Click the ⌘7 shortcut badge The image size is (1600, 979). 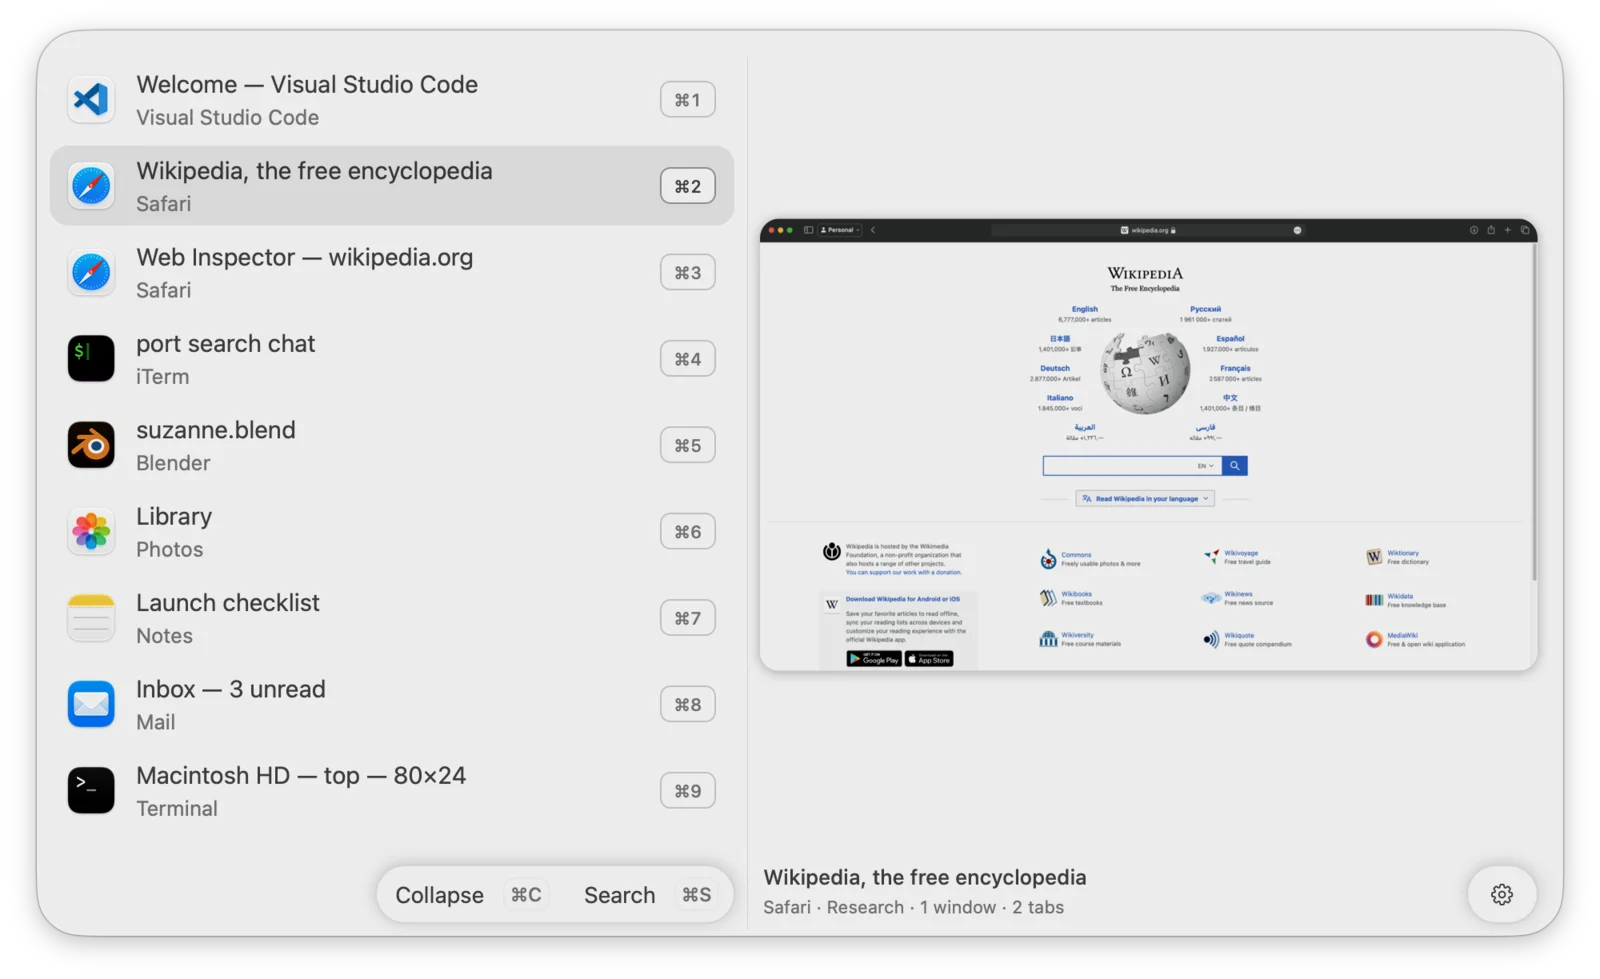(687, 618)
